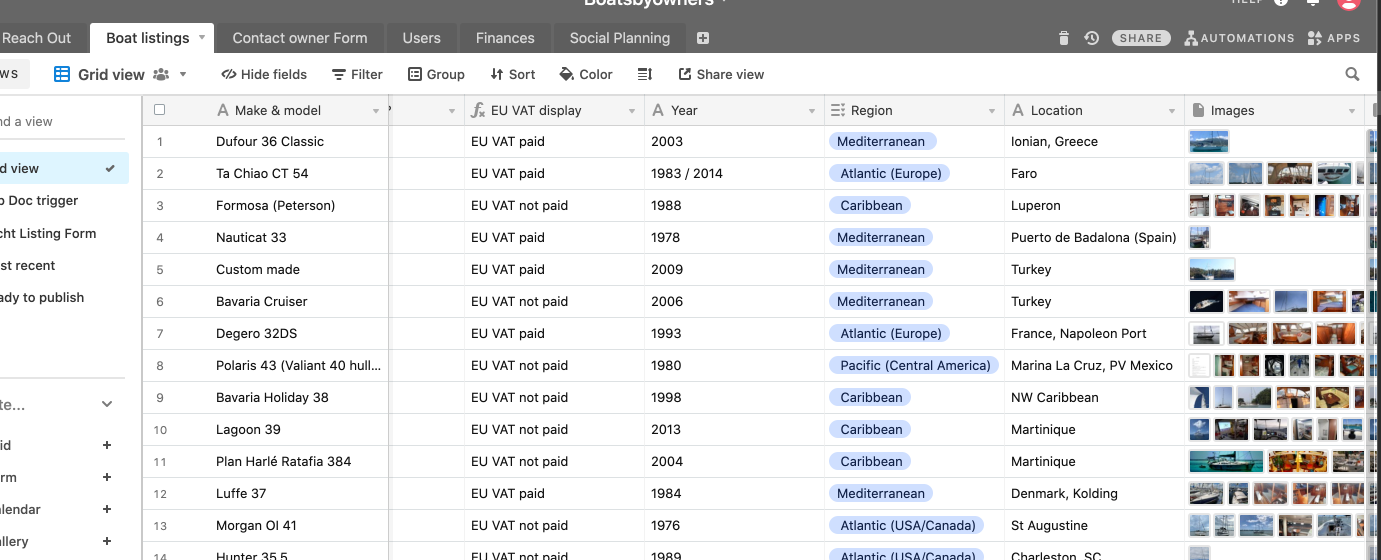The image size is (1381, 560).
Task: Select year 1983 / 2014 cell
Action: tap(734, 174)
